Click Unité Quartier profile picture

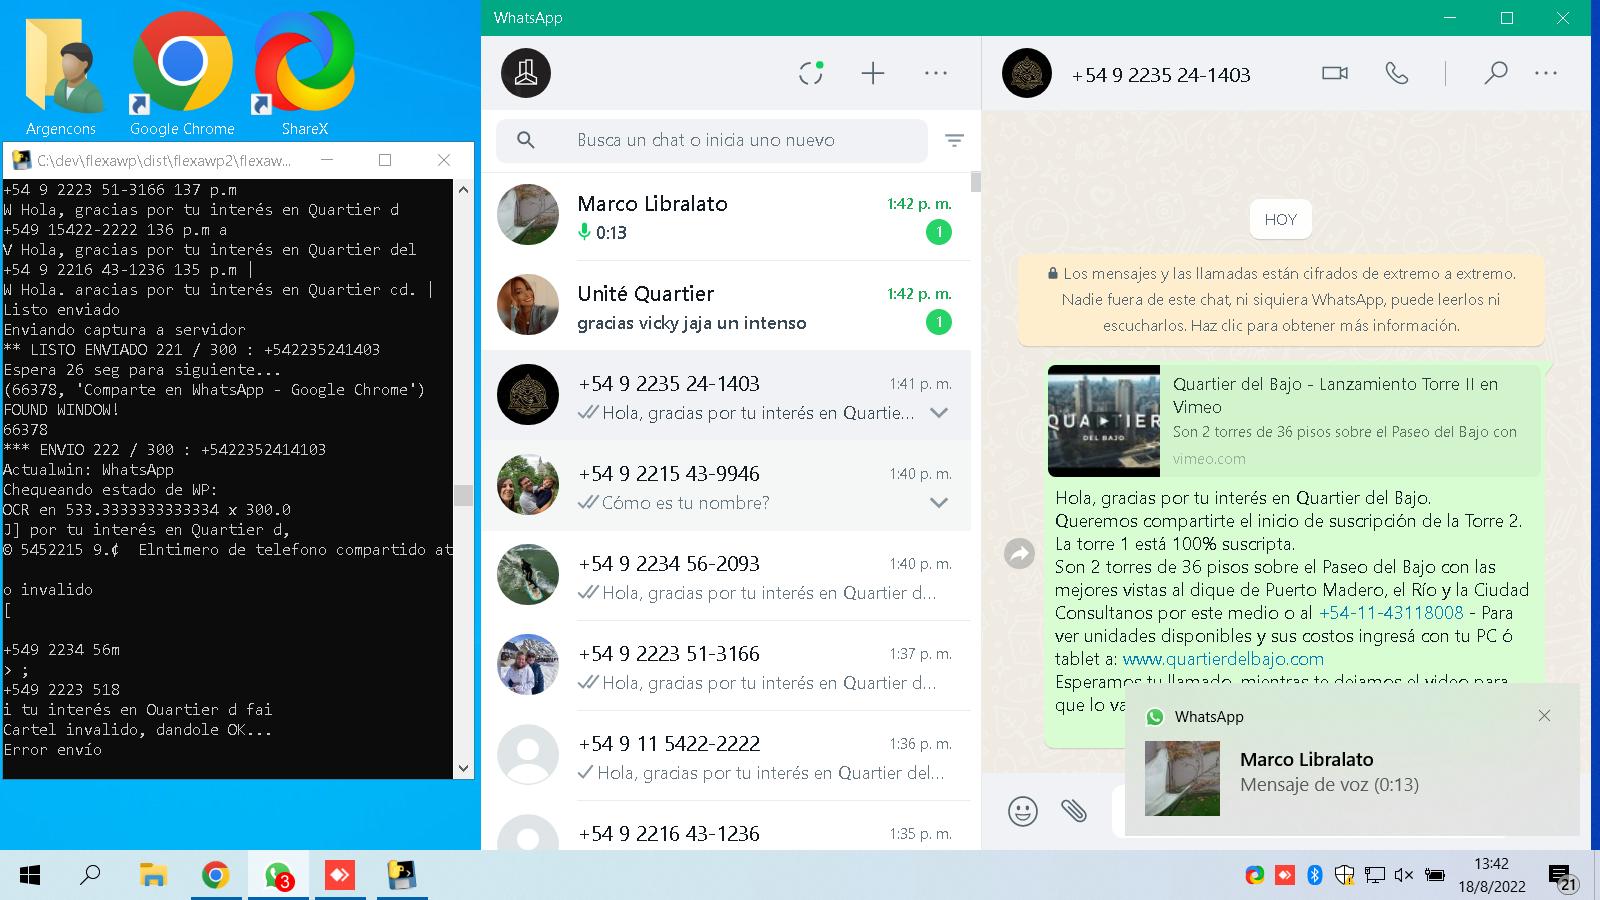point(528,305)
